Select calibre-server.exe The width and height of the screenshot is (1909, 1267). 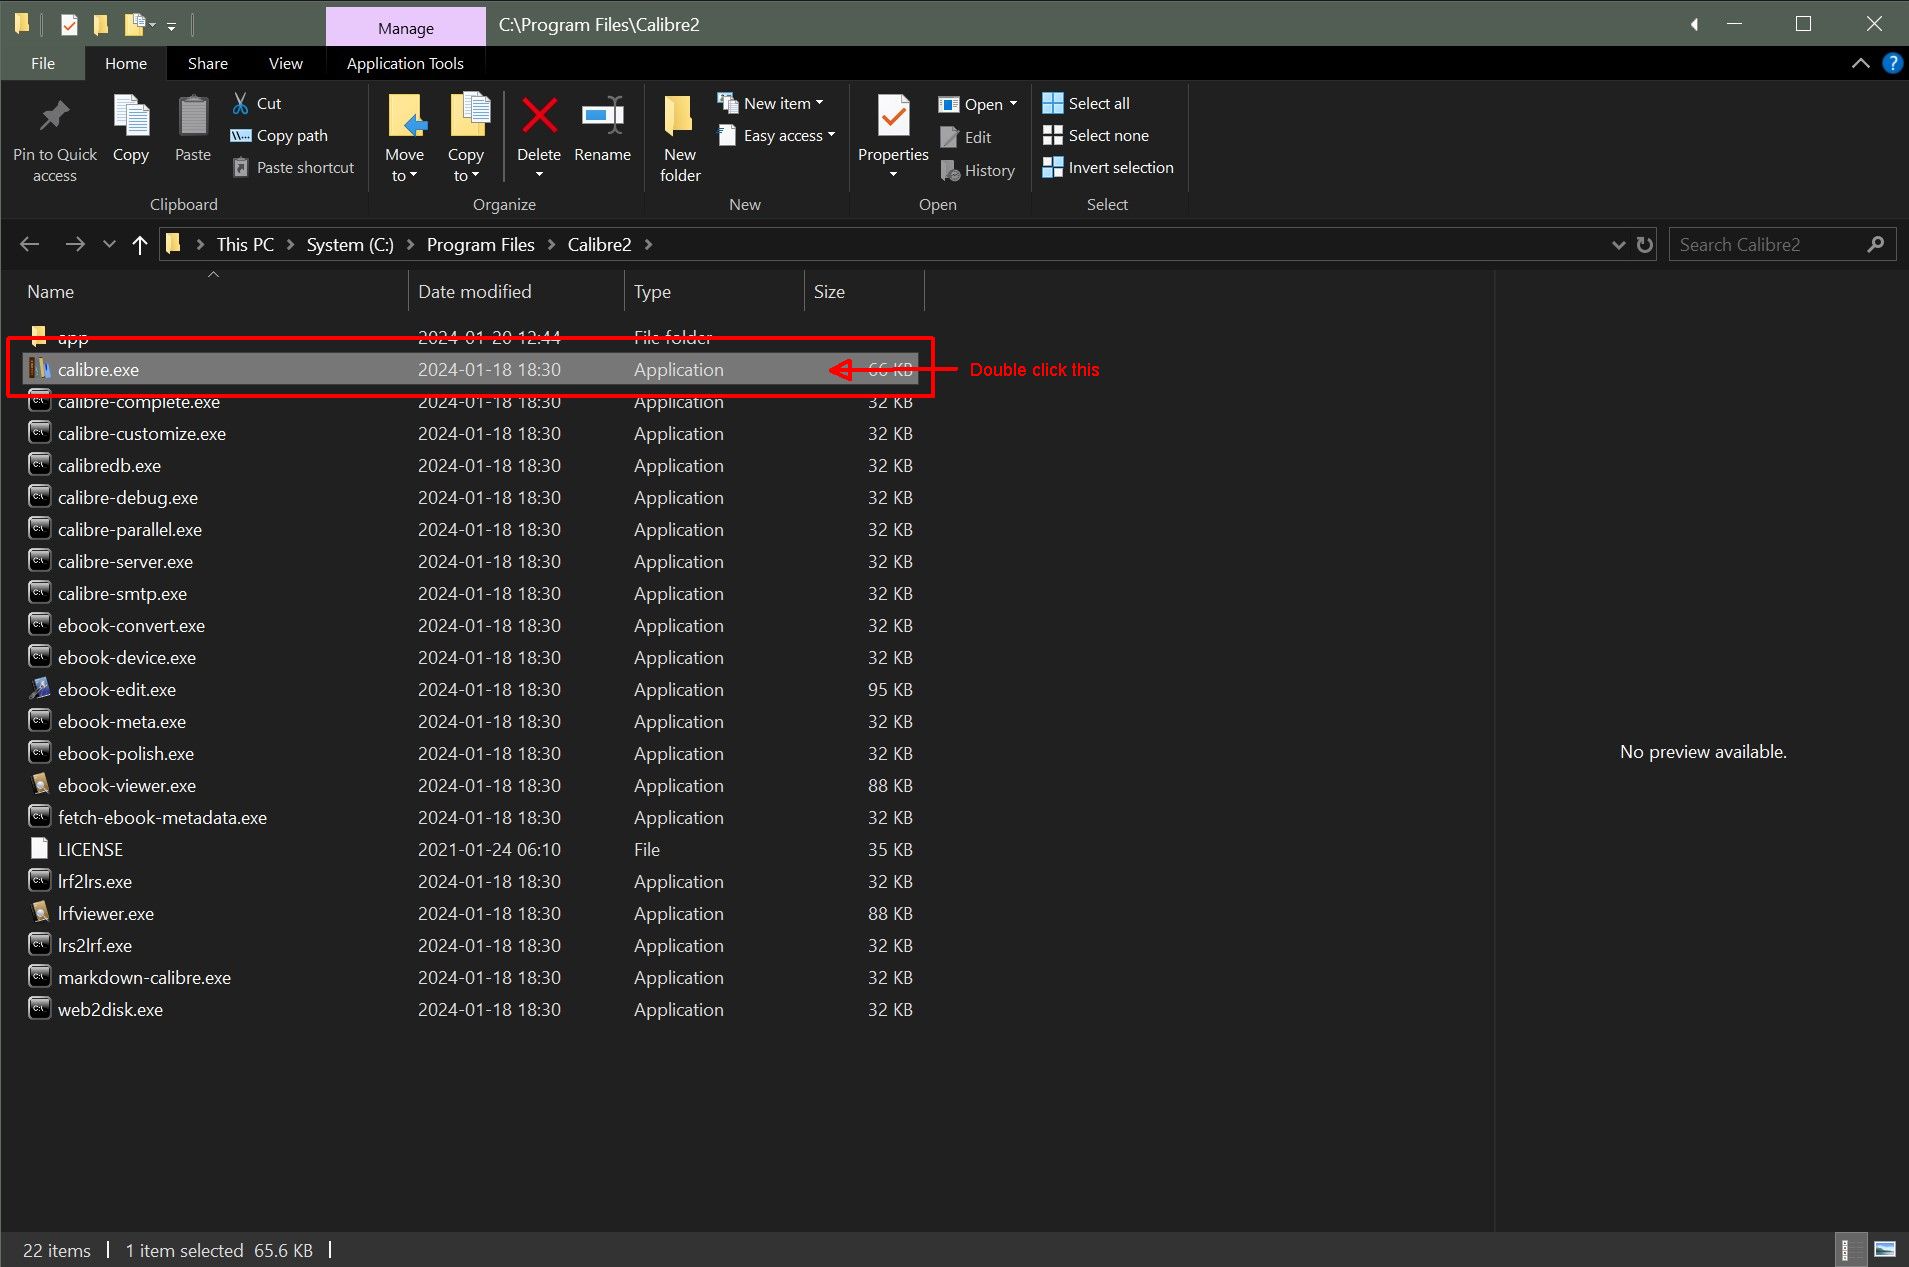tap(470, 561)
